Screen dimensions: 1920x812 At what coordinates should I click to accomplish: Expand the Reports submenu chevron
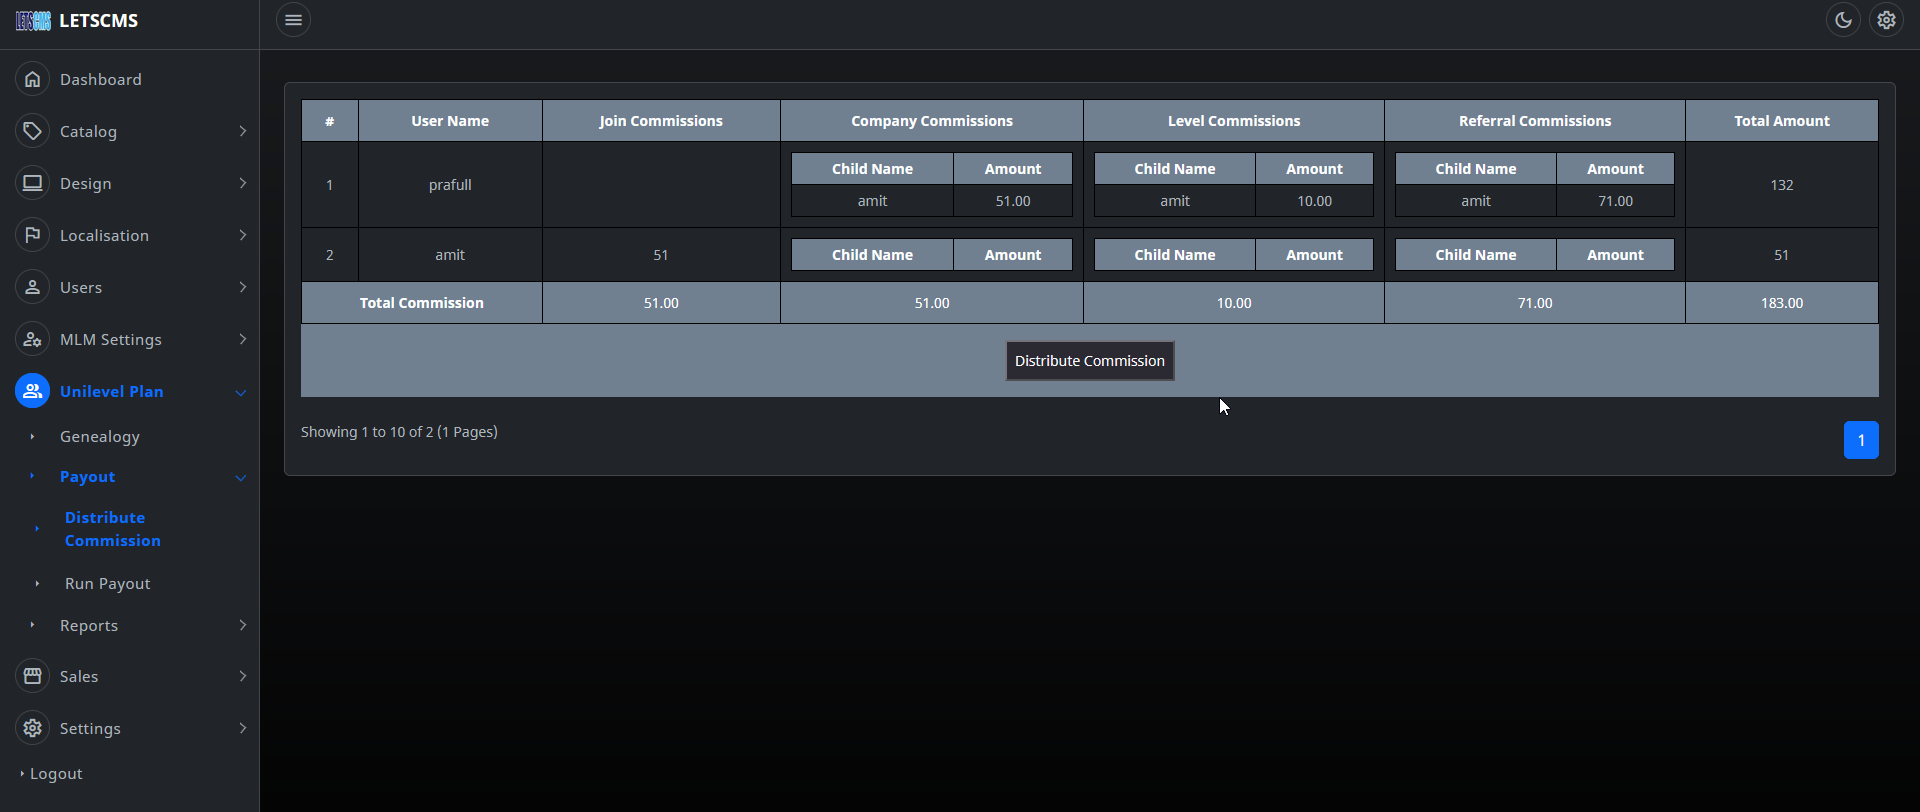(x=242, y=625)
